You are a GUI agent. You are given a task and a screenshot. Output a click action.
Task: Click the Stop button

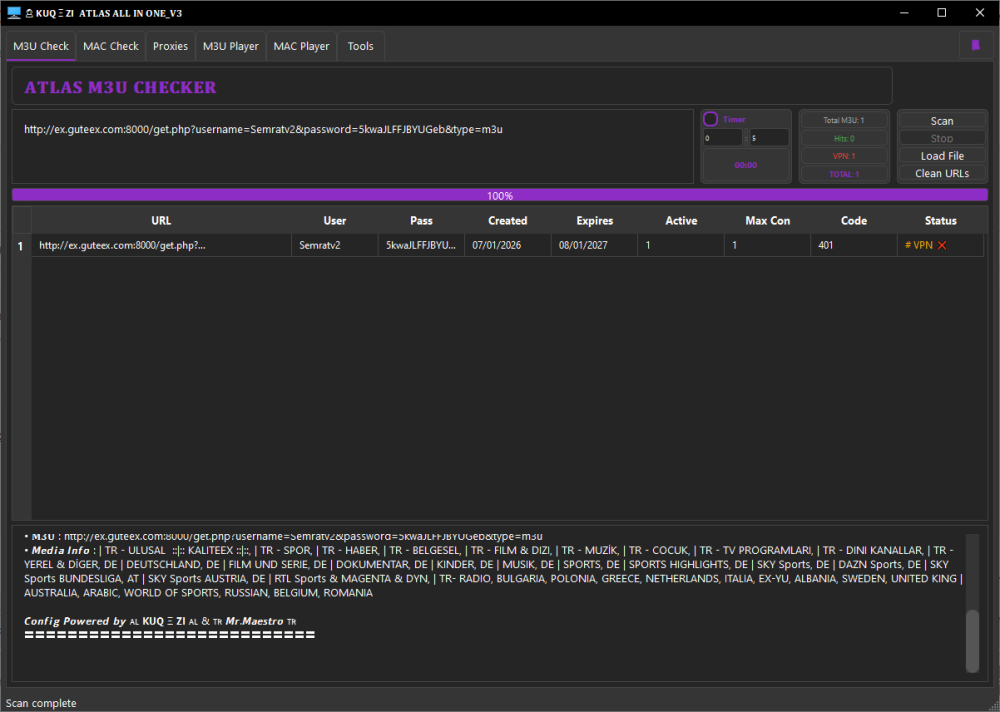[942, 138]
